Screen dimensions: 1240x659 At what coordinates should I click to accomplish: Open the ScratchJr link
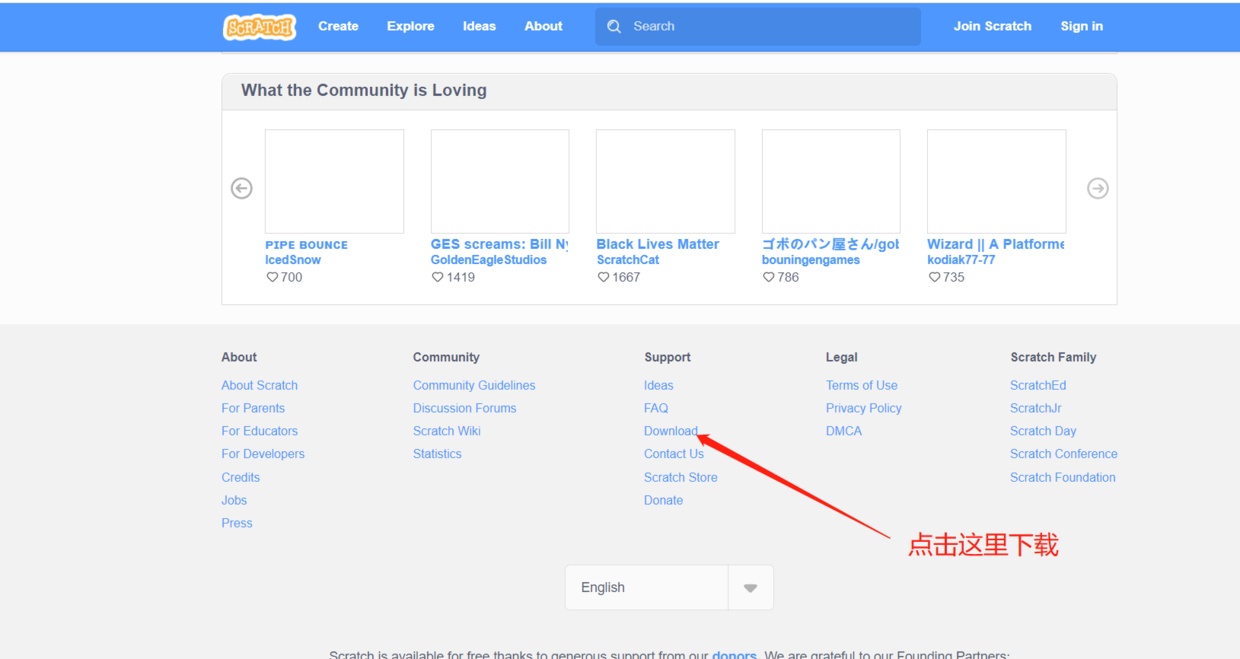click(1036, 408)
